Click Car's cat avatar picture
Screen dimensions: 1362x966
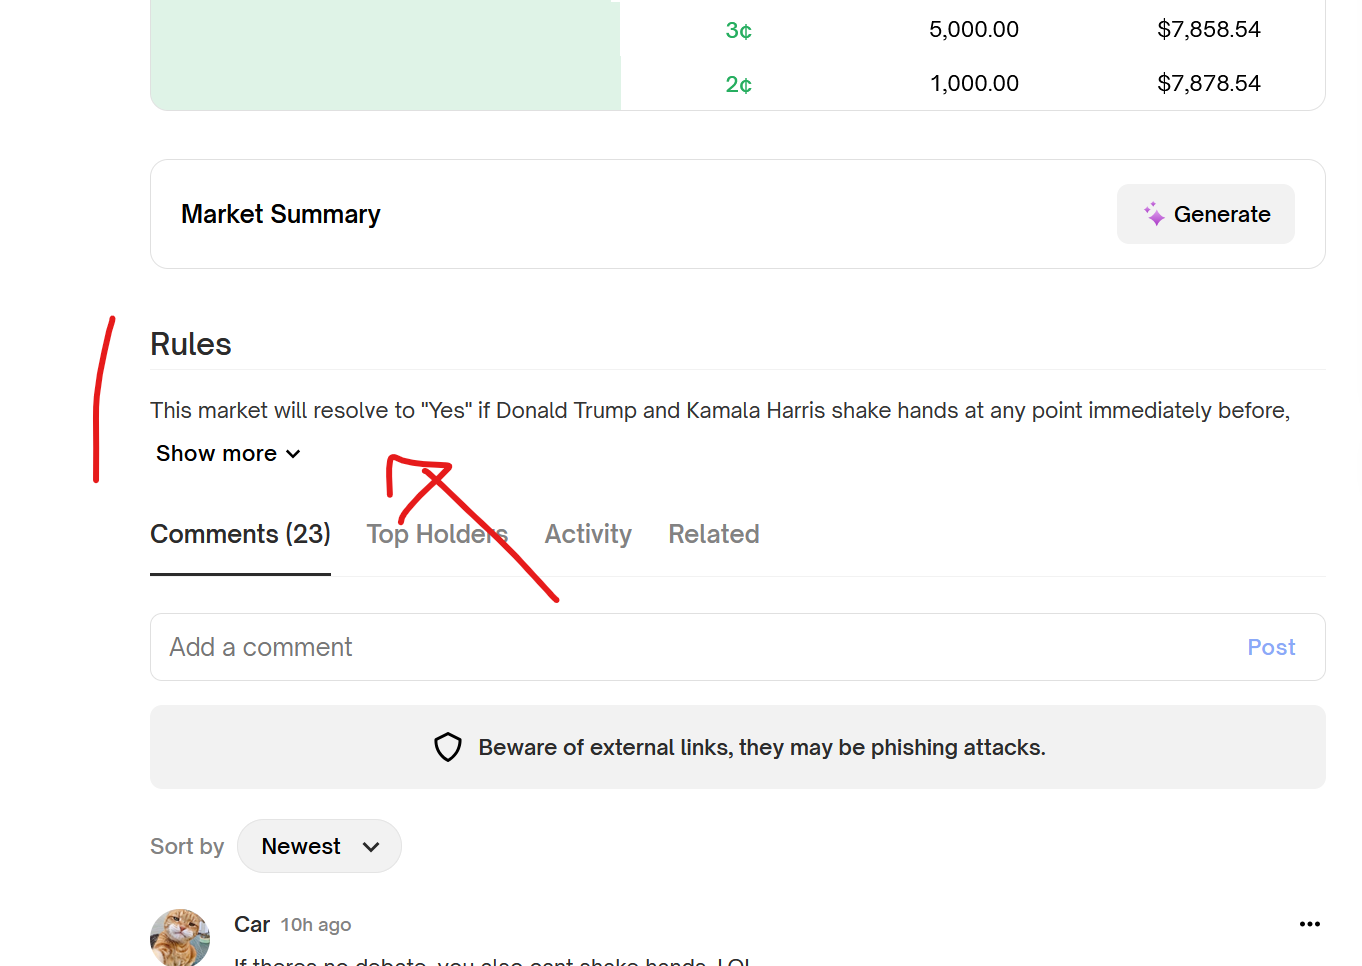[x=180, y=937]
